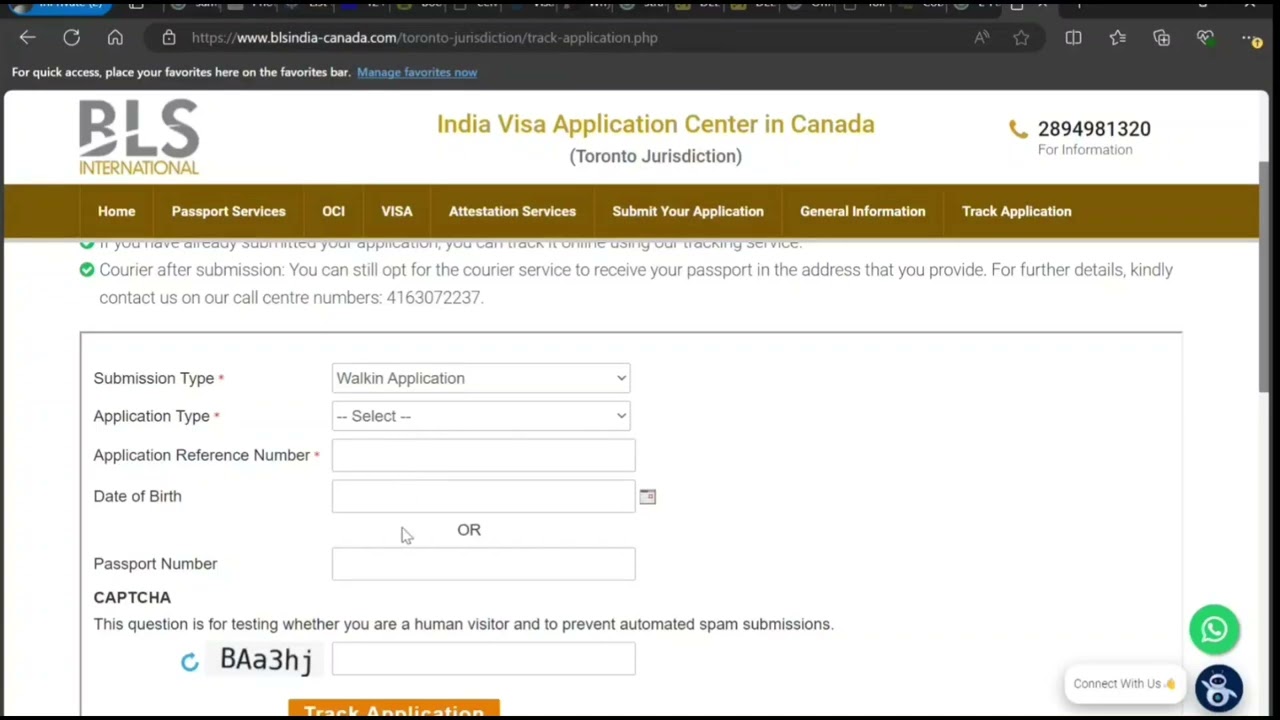Viewport: 1280px width, 720px height.
Task: Open the Passport Services menu
Action: [228, 211]
